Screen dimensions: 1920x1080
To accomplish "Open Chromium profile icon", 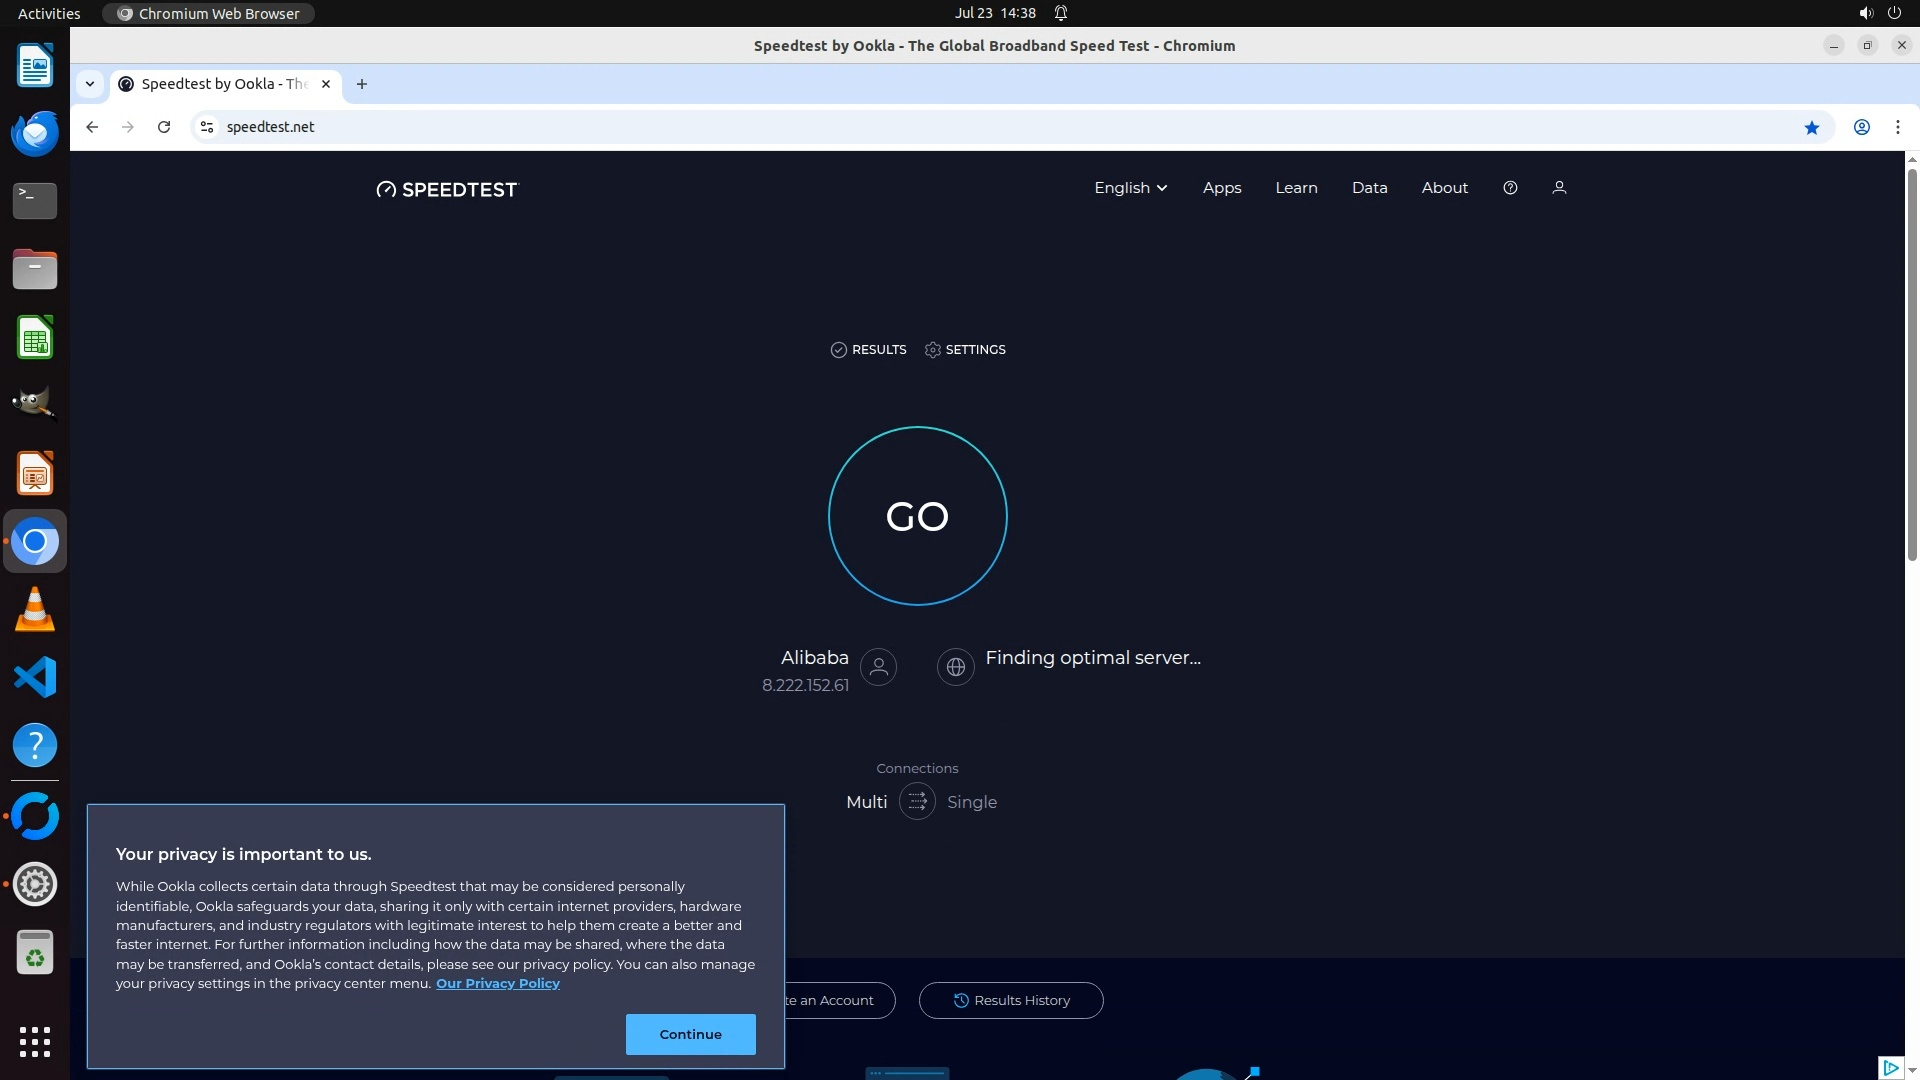I will click(1861, 127).
